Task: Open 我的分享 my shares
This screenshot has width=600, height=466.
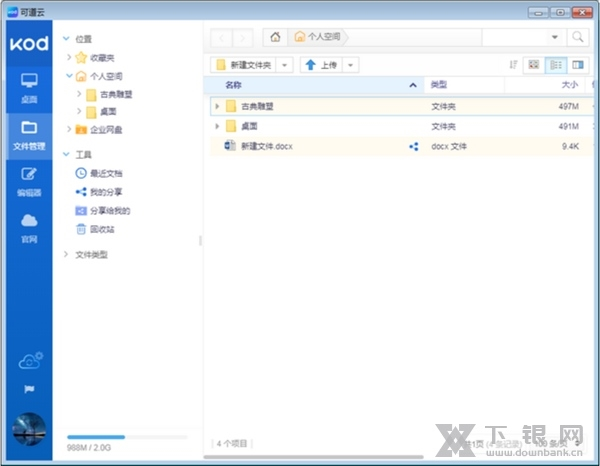Action: [99, 192]
